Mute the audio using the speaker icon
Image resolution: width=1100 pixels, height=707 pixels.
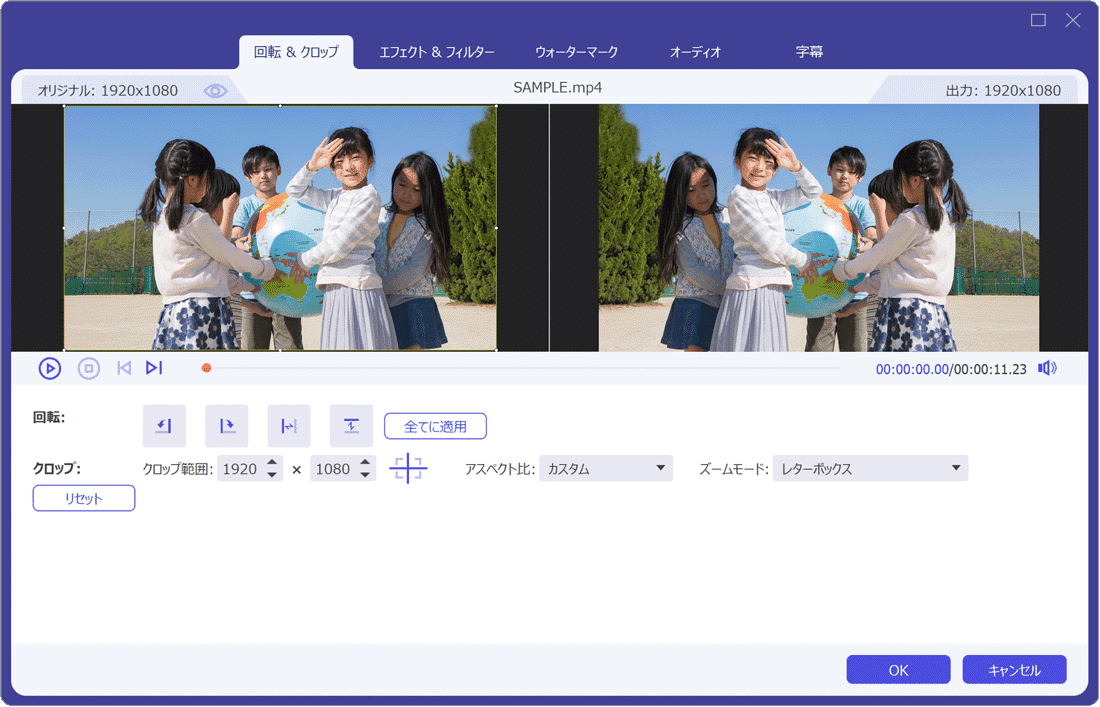[x=1047, y=368]
